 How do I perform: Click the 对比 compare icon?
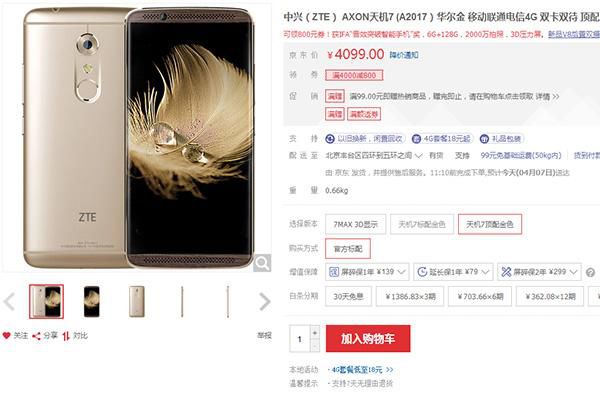[x=66, y=336]
